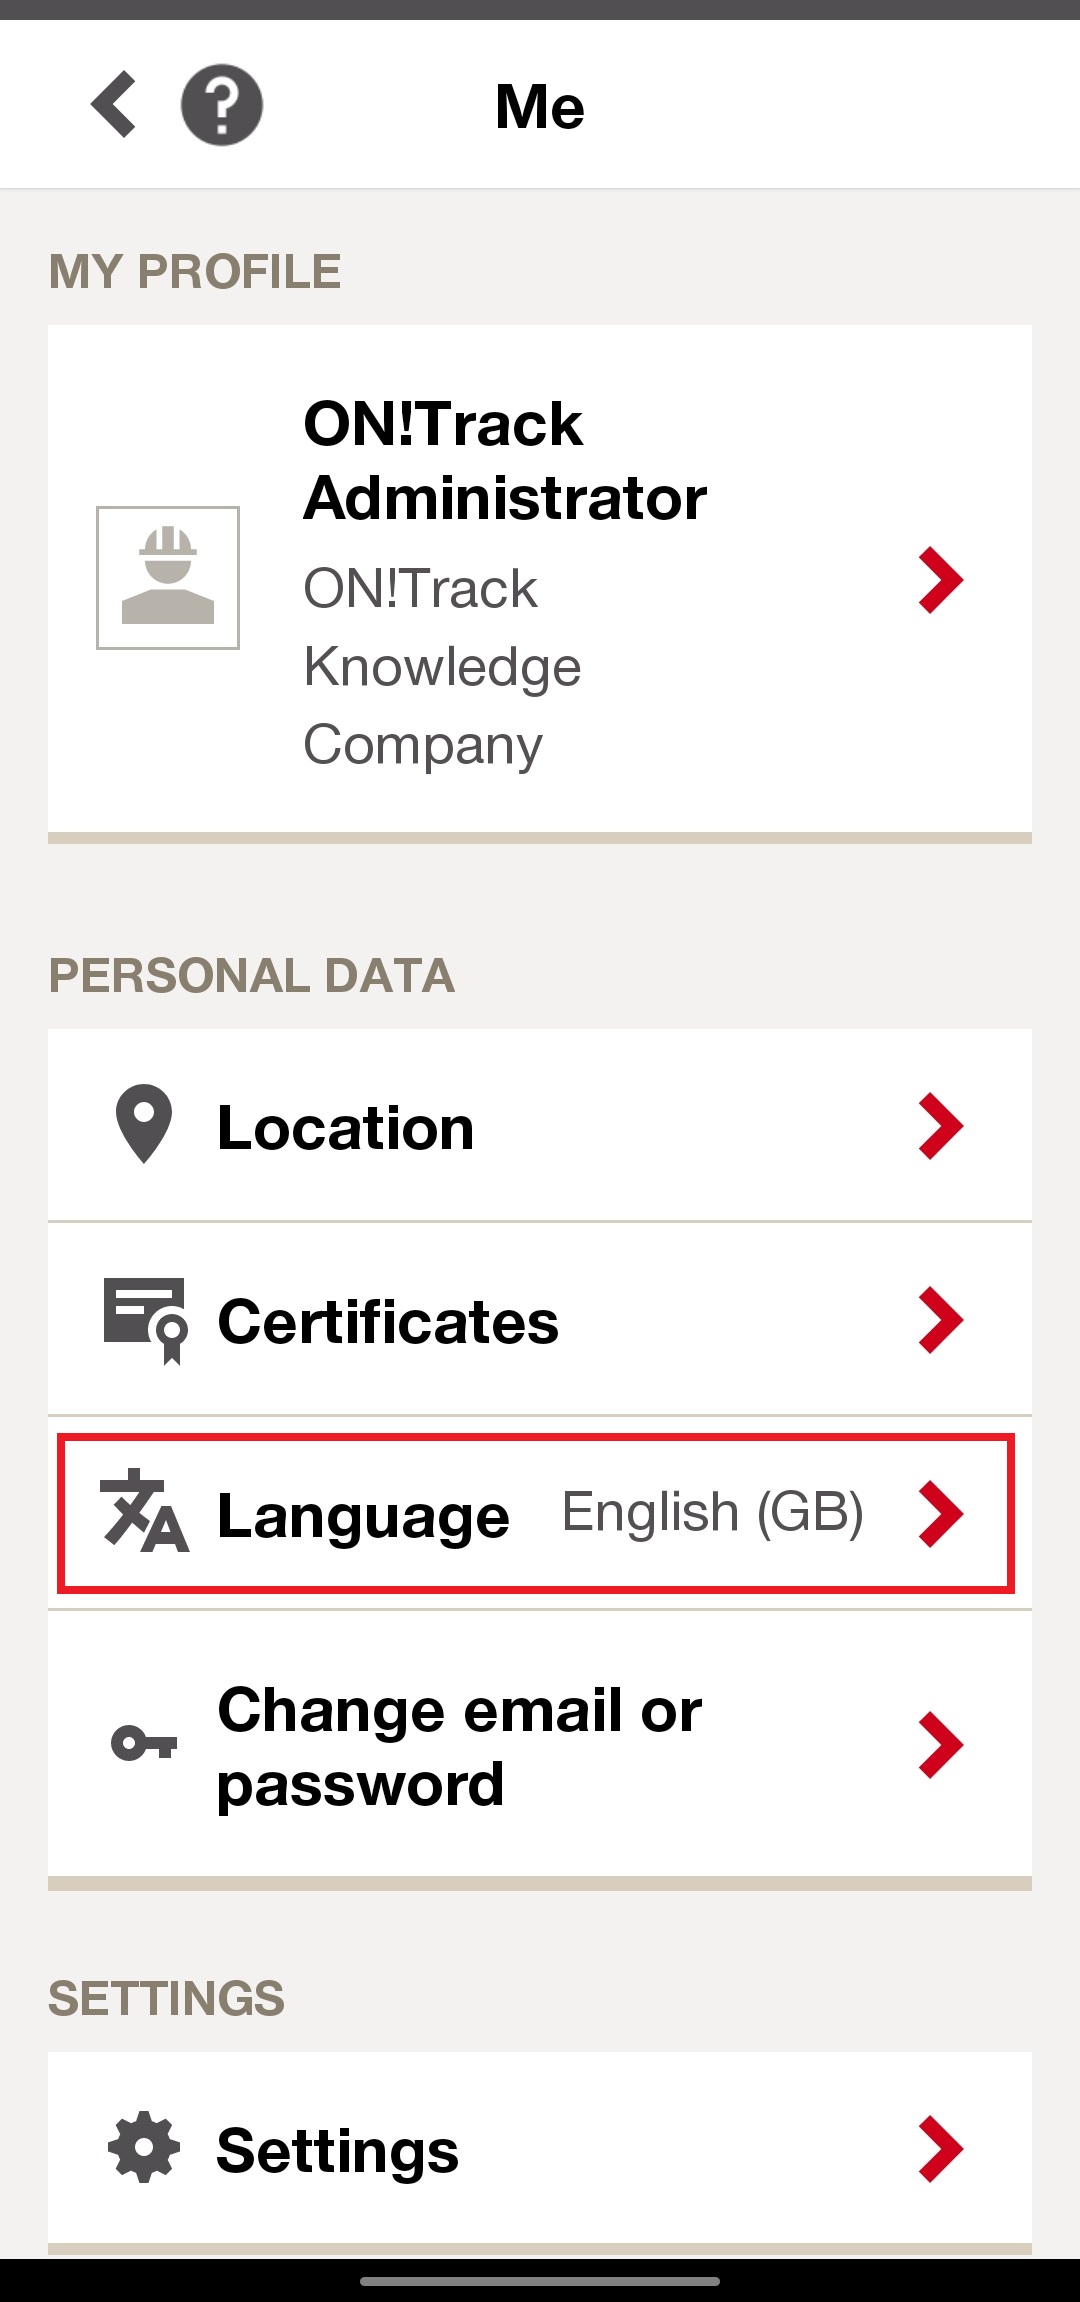Image resolution: width=1080 pixels, height=2302 pixels.
Task: Open the Settings entry
Action: coord(540,2148)
